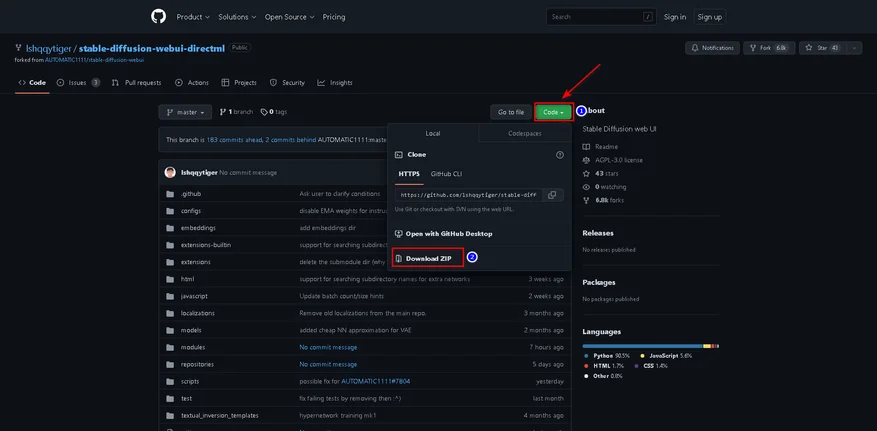The width and height of the screenshot is (877, 431).
Task: Choose the GitHub CLI clone option
Action: (x=446, y=174)
